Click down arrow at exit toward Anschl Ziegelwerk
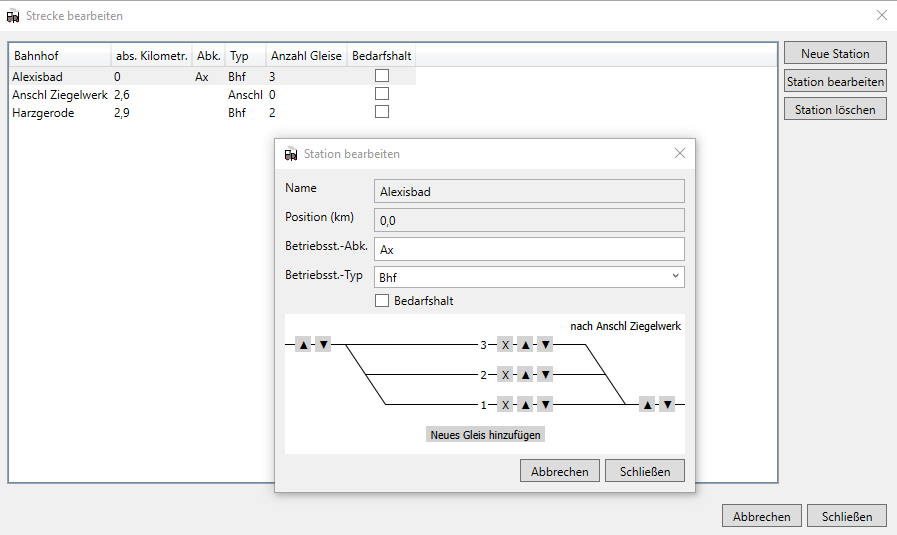The width and height of the screenshot is (897, 535). [x=667, y=405]
